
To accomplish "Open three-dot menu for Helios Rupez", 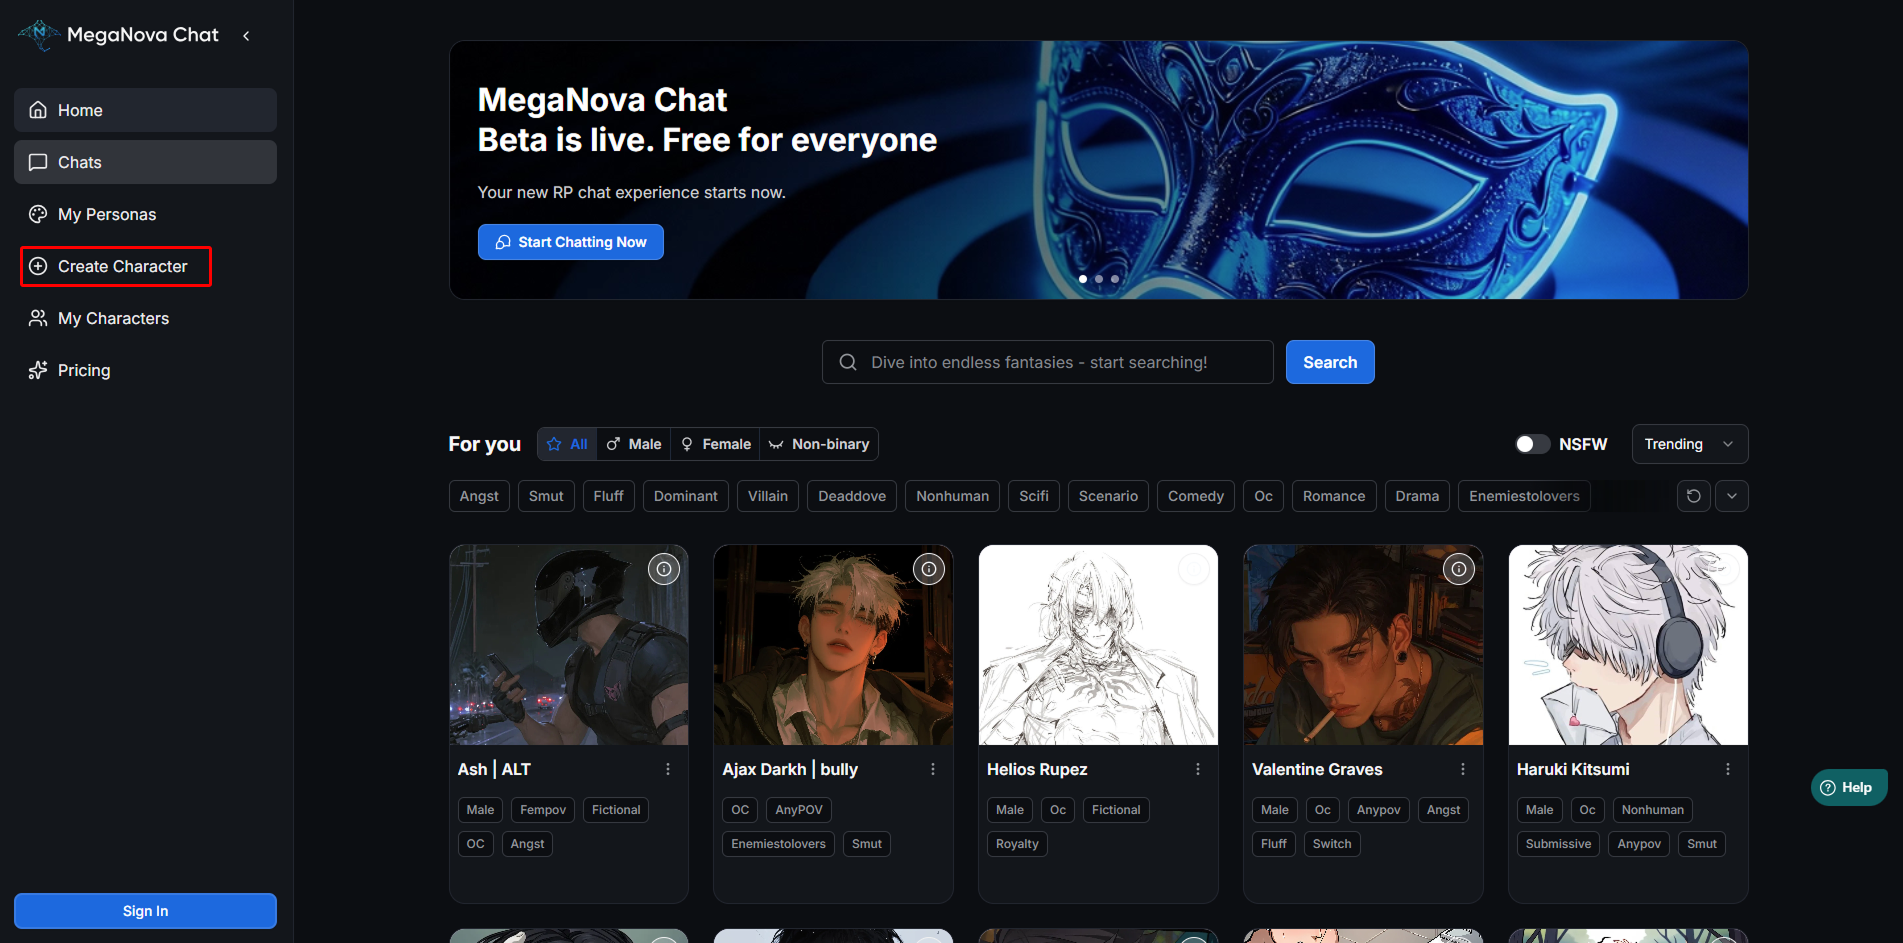I will click(1197, 769).
